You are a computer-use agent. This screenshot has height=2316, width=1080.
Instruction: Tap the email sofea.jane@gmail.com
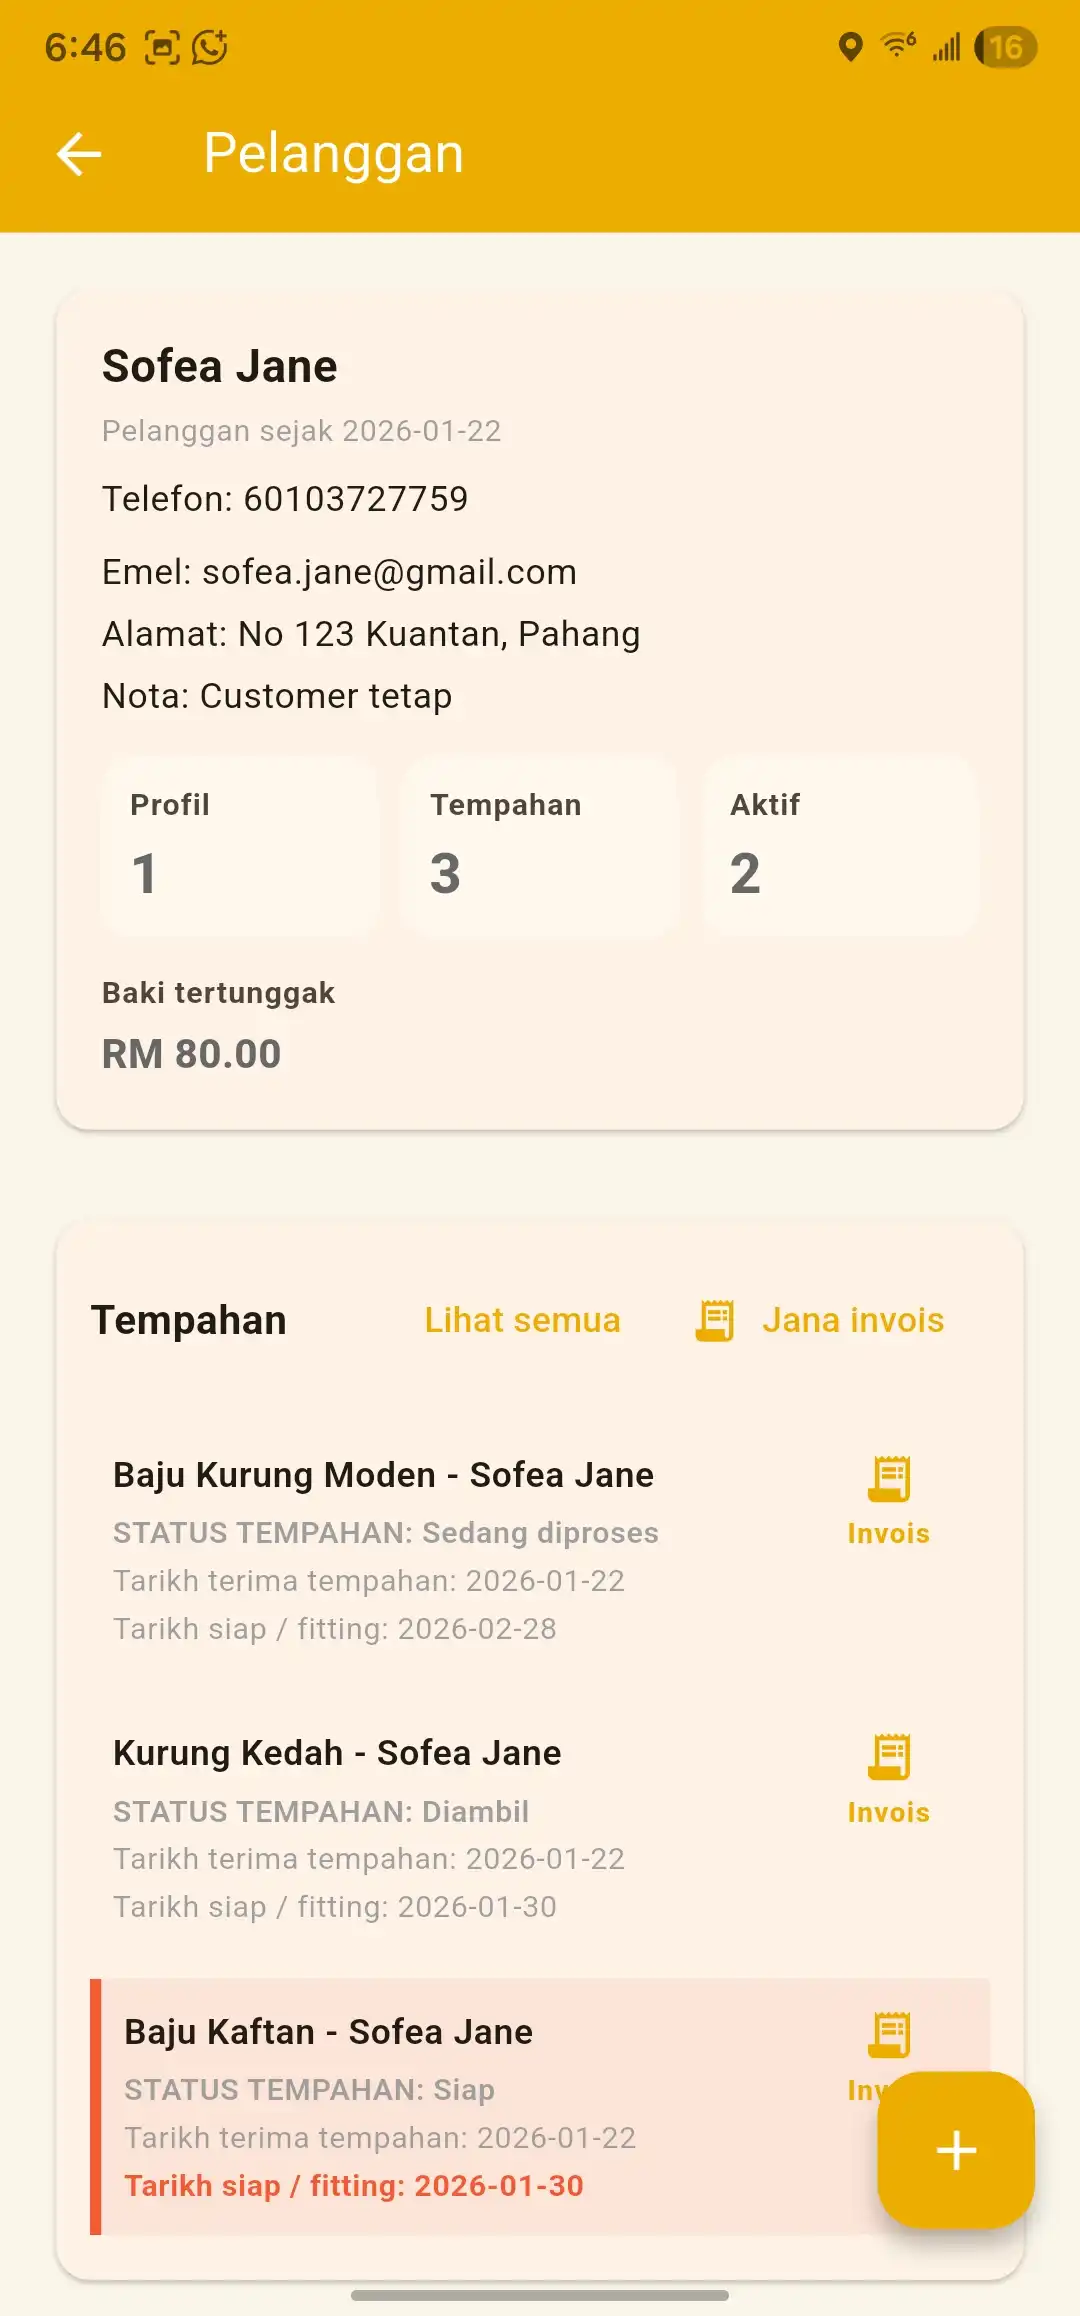click(x=389, y=572)
